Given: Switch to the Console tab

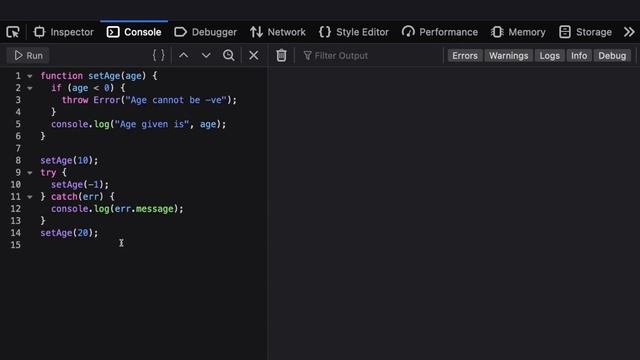Looking at the screenshot, I should coord(134,32).
